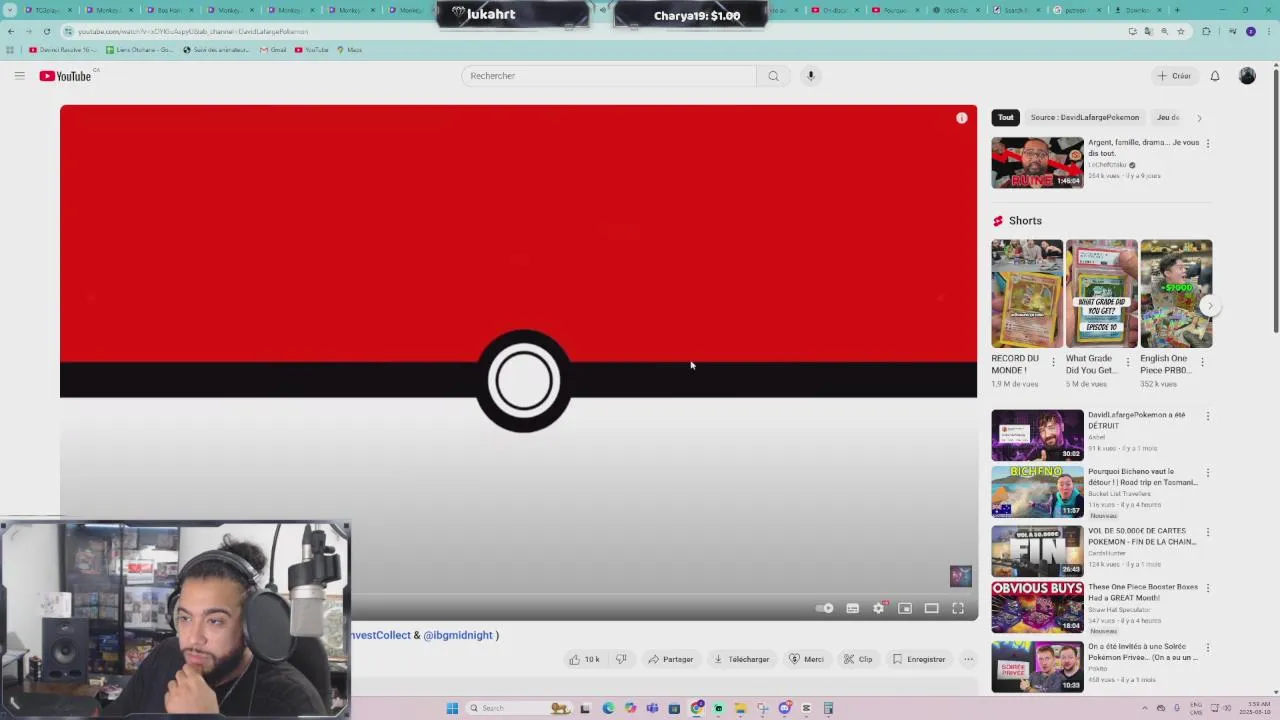Image resolution: width=1280 pixels, height=720 pixels.
Task: Open options for One Piece Booster Boxes video
Action: [1207, 588]
